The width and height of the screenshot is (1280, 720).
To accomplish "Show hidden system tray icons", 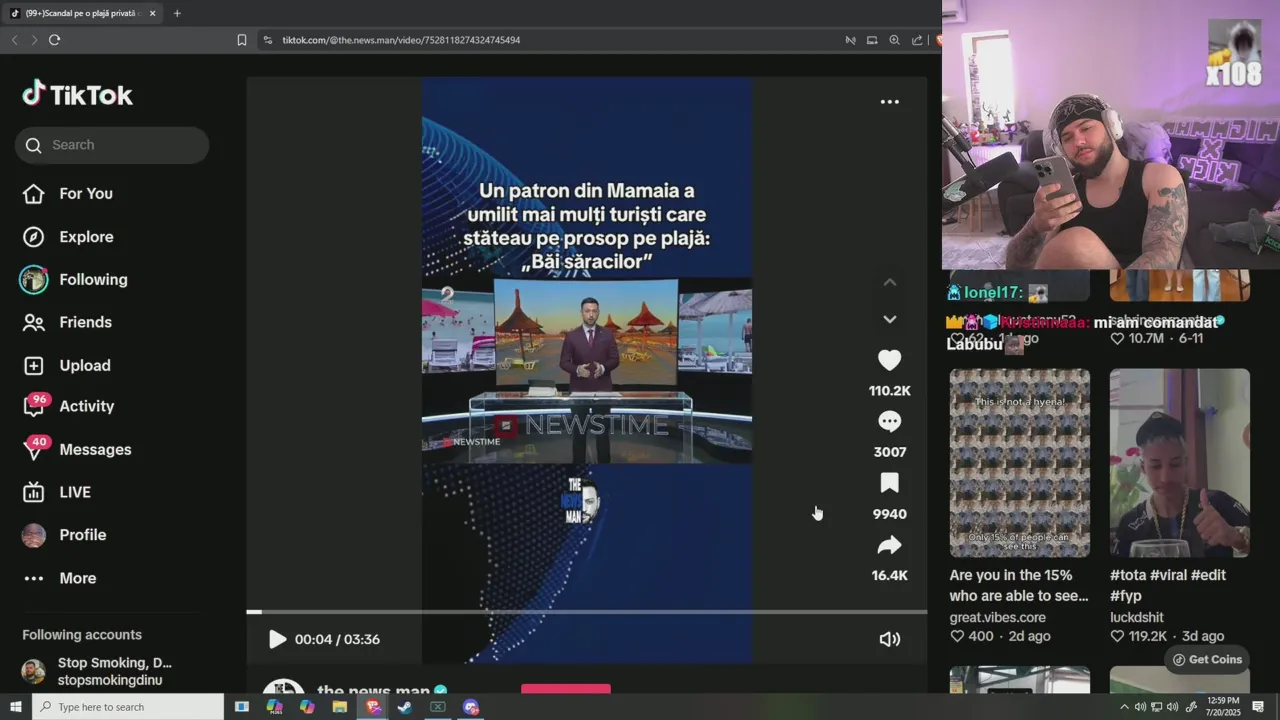I will point(1124,707).
